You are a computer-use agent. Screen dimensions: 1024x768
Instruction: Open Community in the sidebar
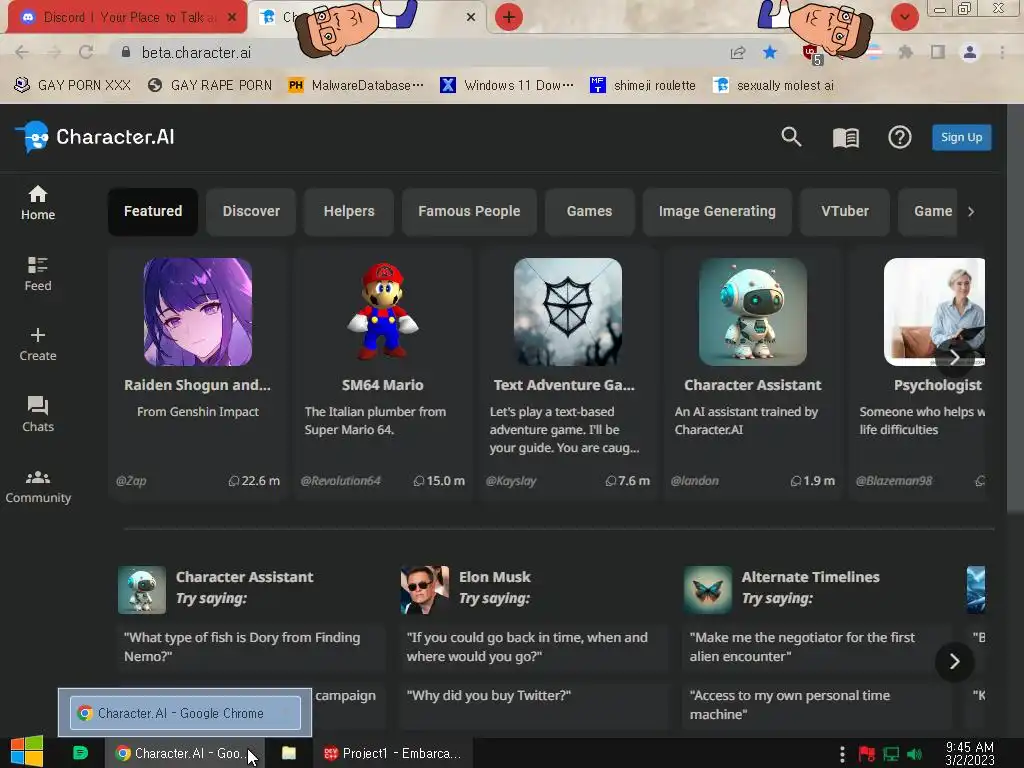point(38,487)
